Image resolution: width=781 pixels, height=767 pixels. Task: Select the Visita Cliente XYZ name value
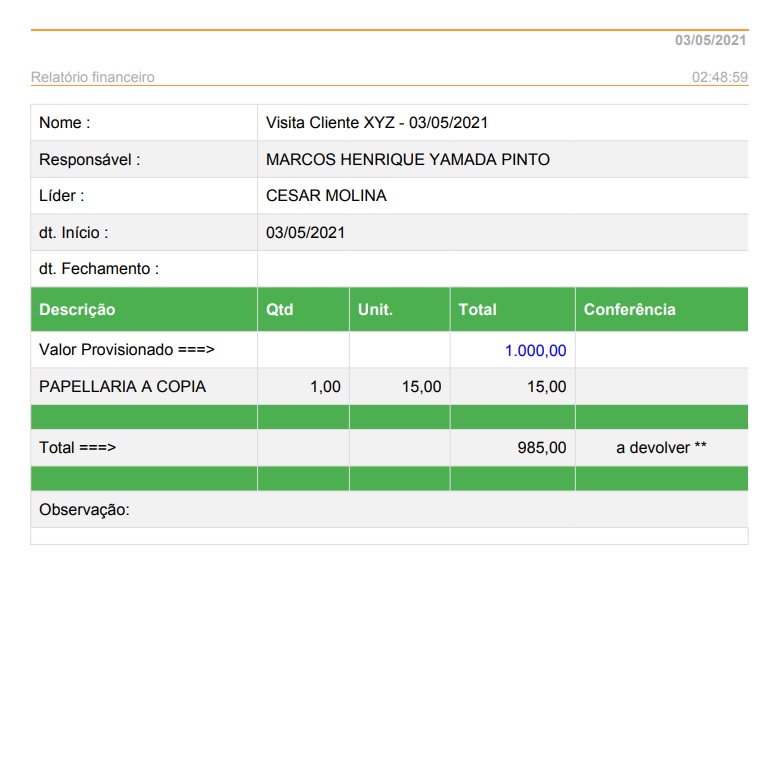(376, 123)
